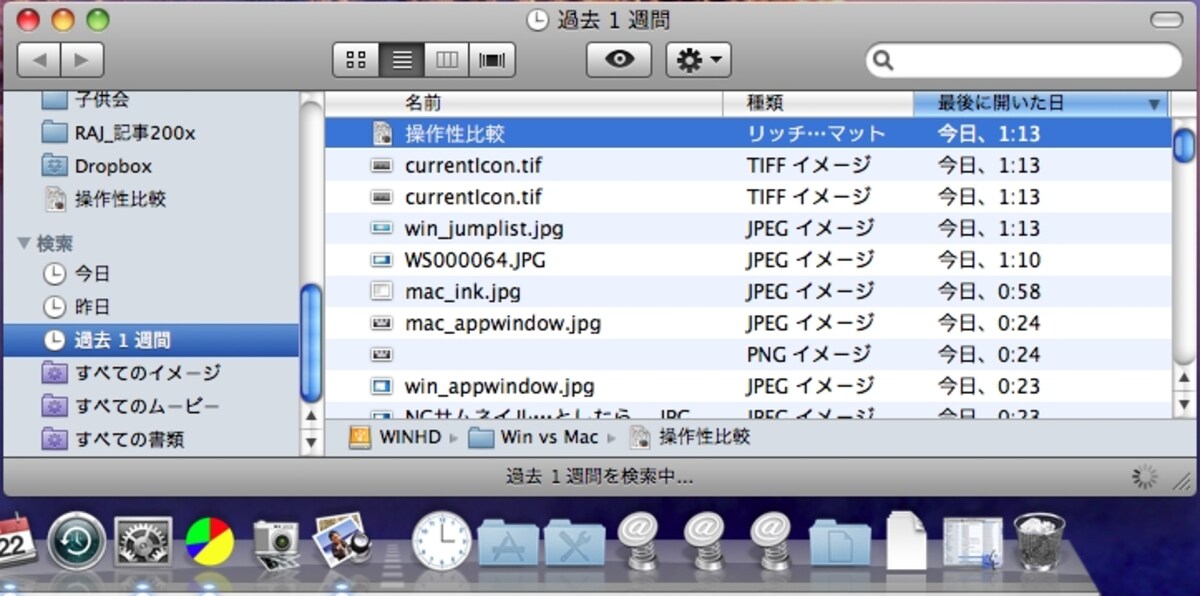Open the camera app in dock
The image size is (1200, 596).
point(276,543)
